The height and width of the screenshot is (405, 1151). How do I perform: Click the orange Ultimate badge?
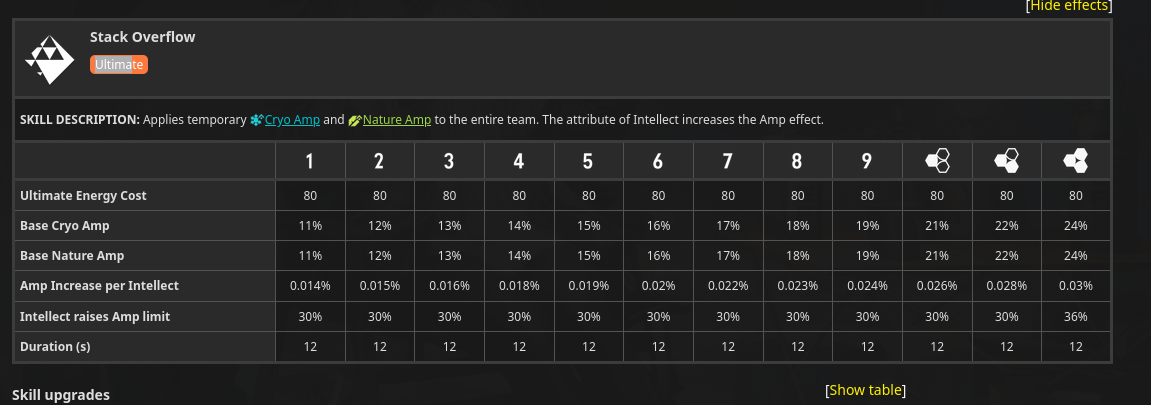[x=119, y=65]
